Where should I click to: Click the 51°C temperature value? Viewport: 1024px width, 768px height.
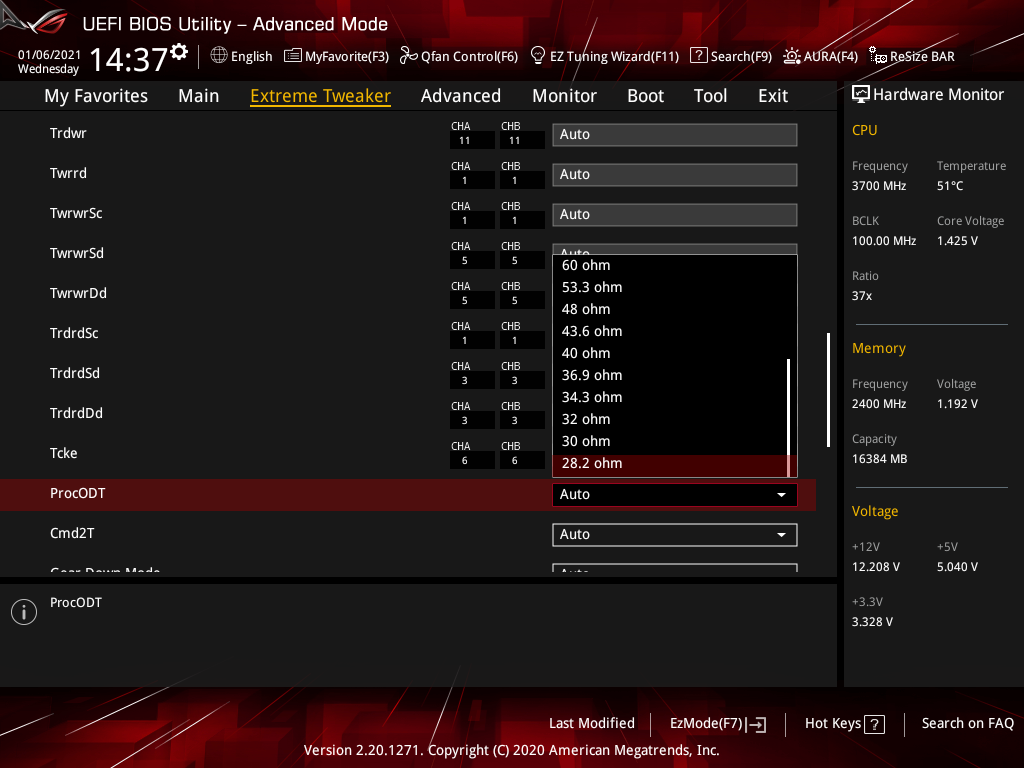(950, 186)
